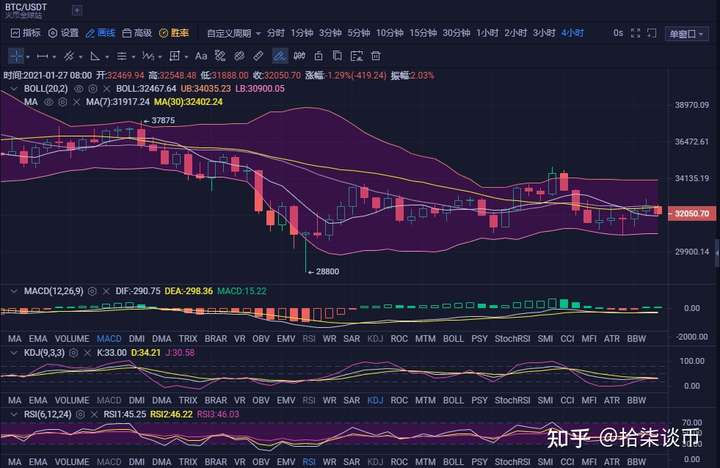The height and width of the screenshot is (468, 720).
Task: Add new tab with plus icon
Action: 77,11
